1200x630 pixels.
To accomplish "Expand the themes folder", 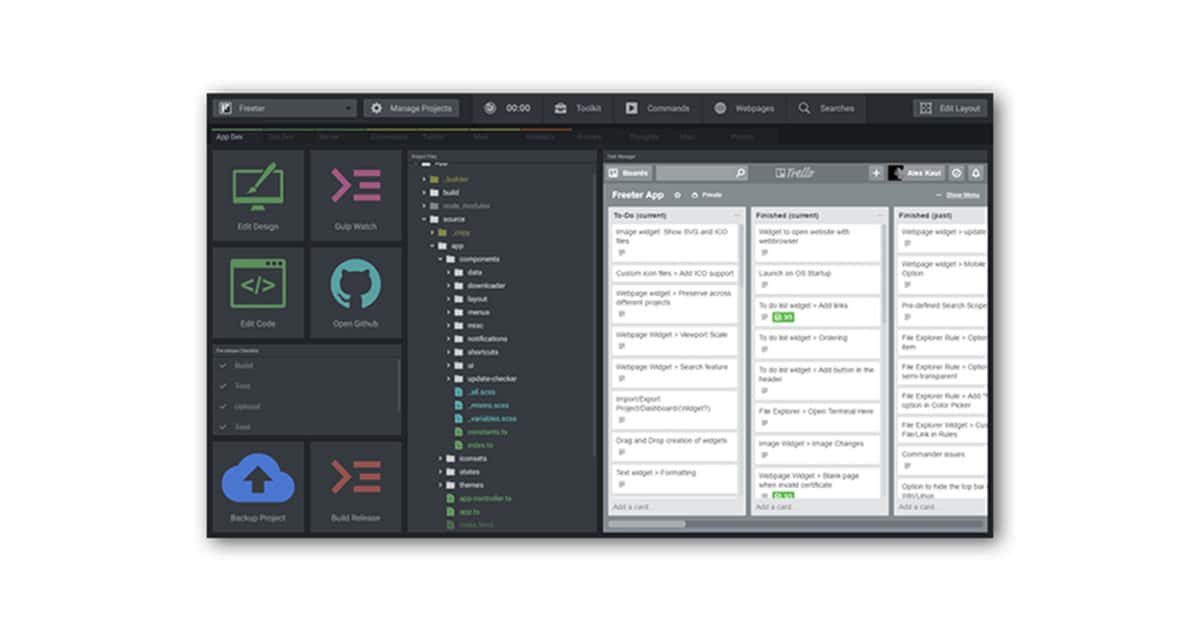I will point(440,485).
